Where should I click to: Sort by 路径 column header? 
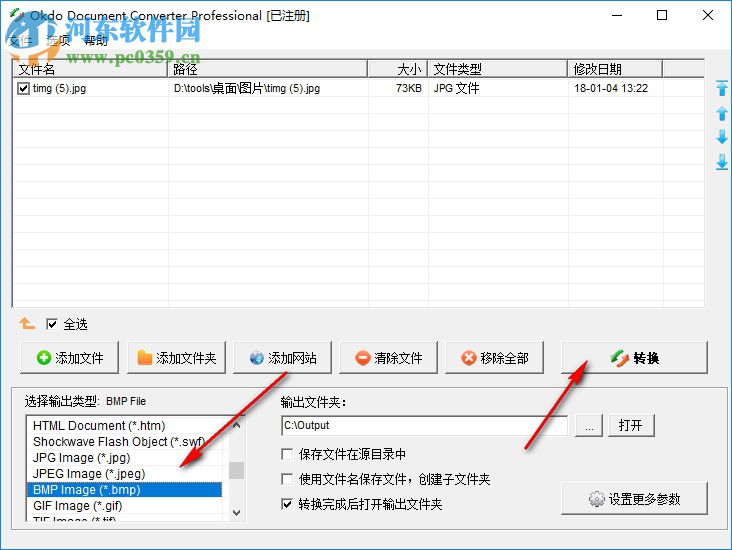point(267,69)
